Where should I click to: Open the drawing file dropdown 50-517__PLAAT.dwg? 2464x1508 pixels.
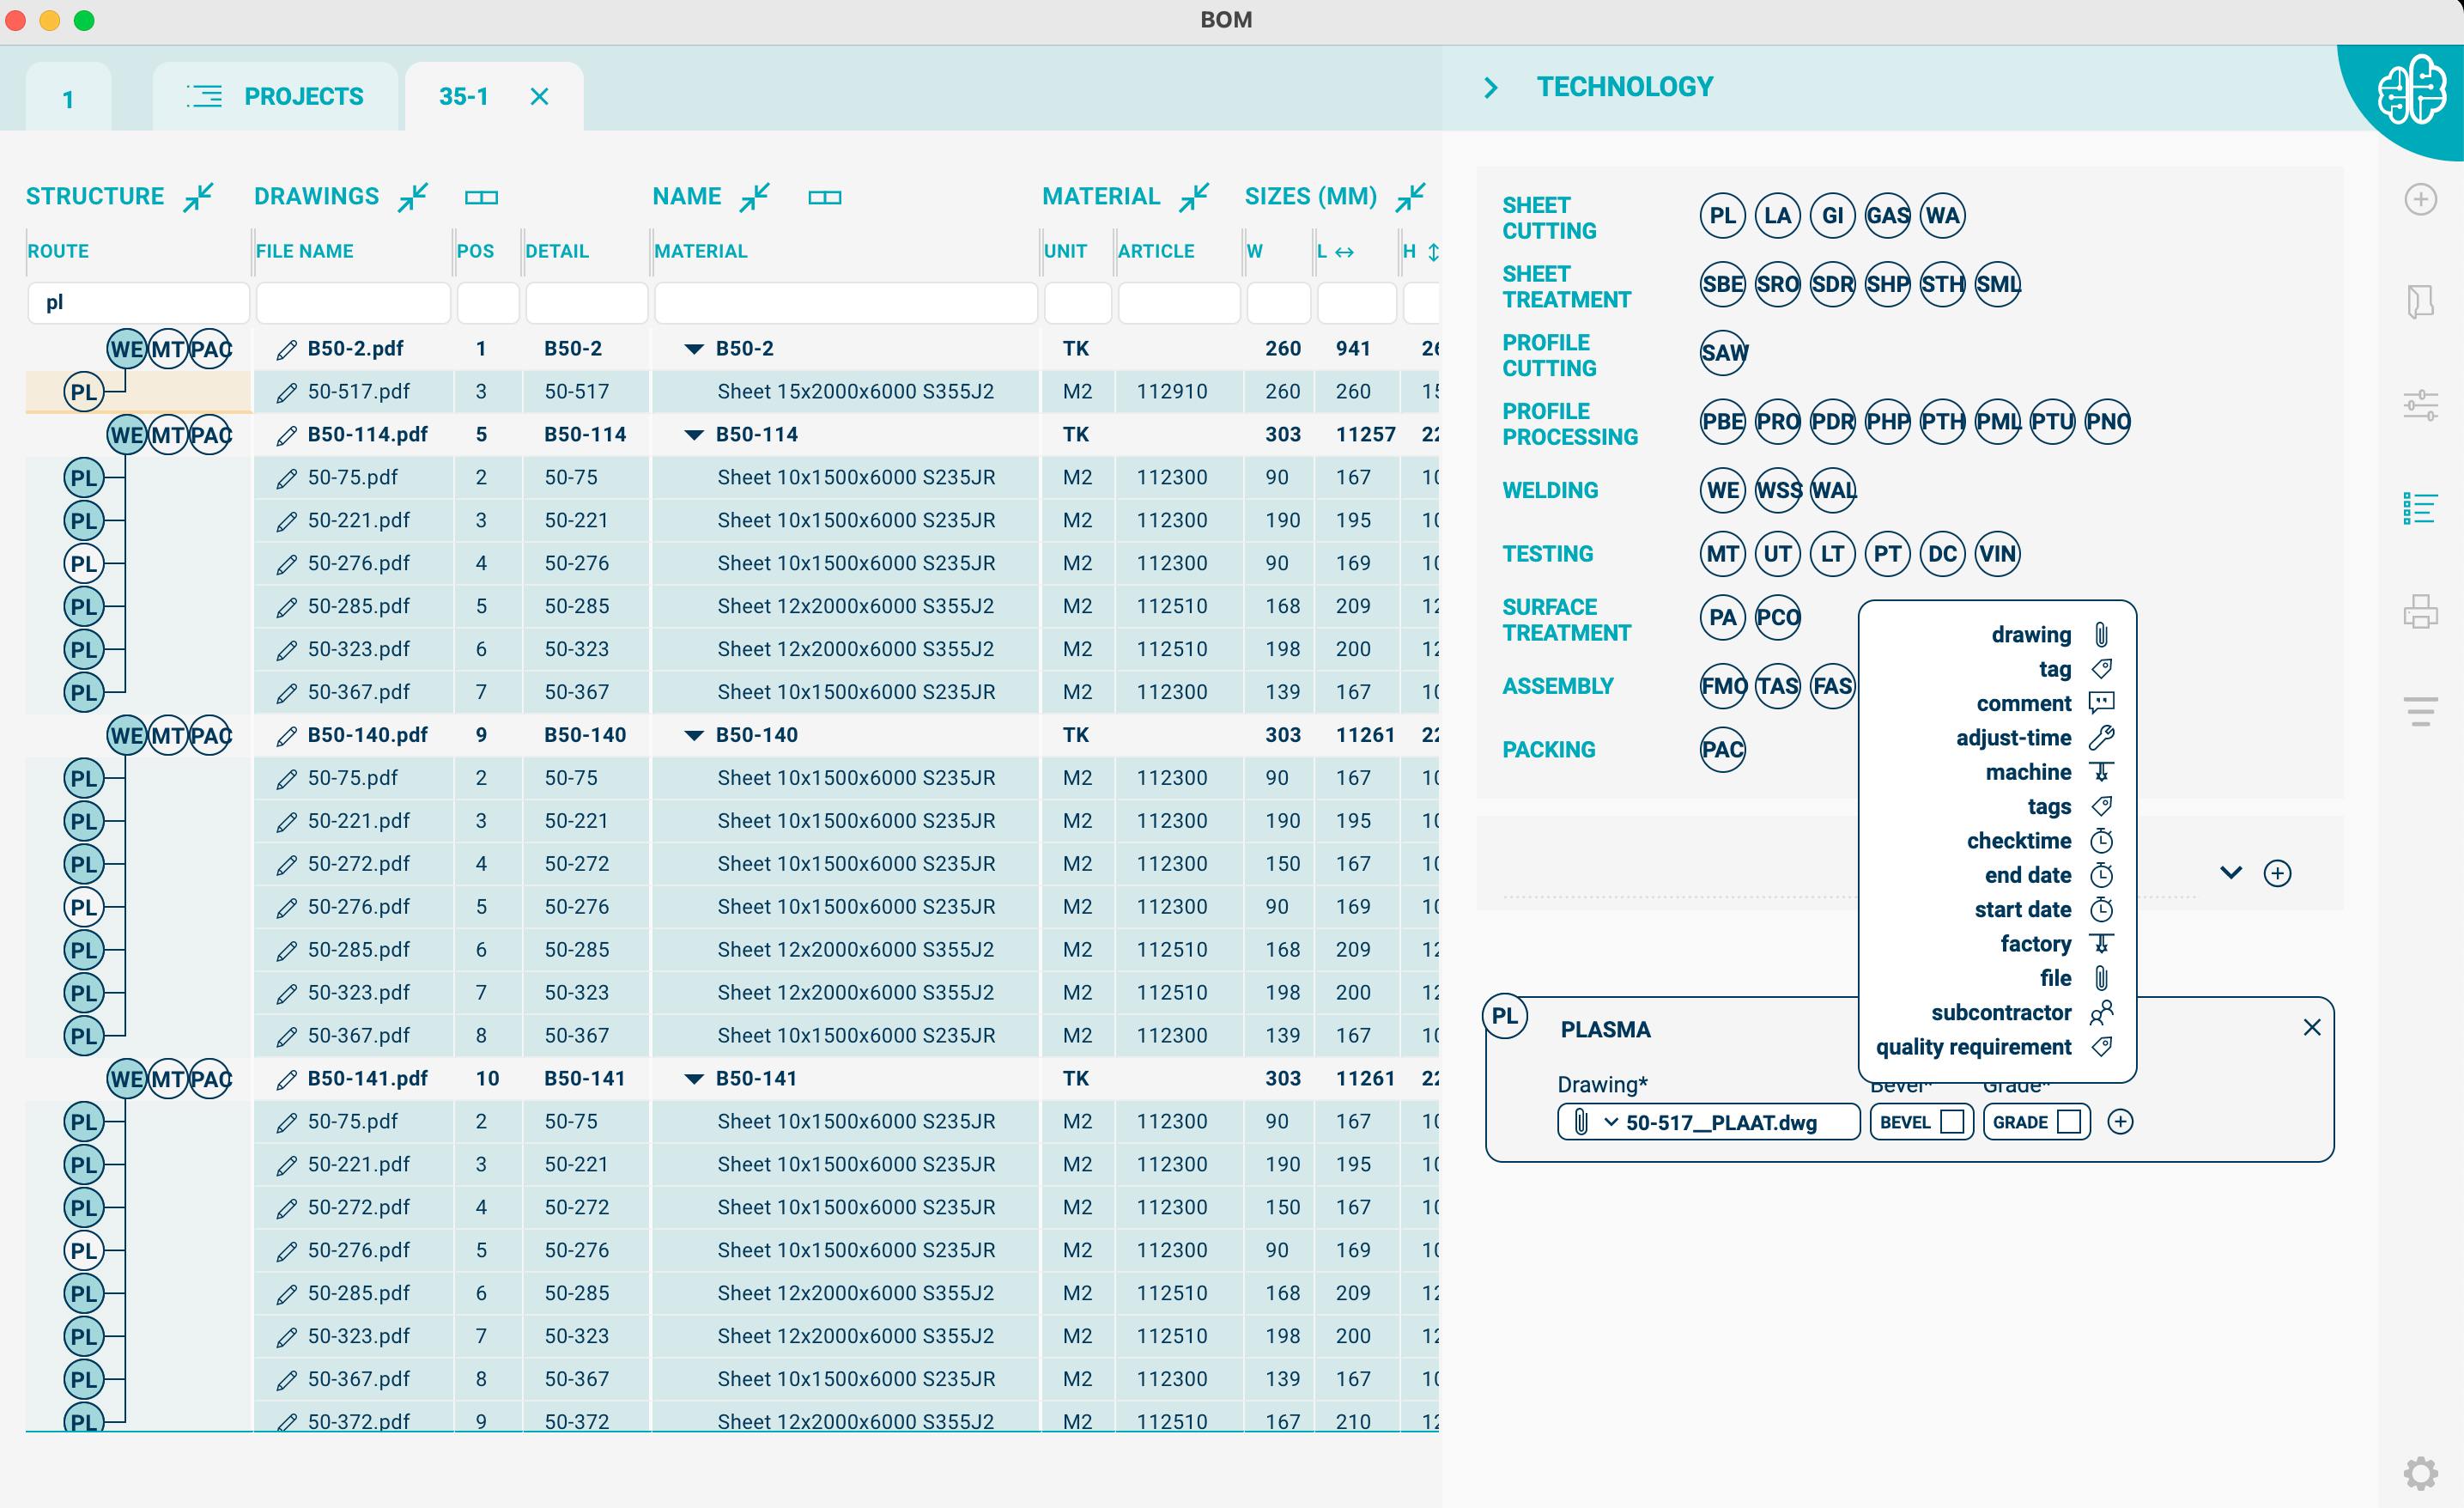1709,1122
